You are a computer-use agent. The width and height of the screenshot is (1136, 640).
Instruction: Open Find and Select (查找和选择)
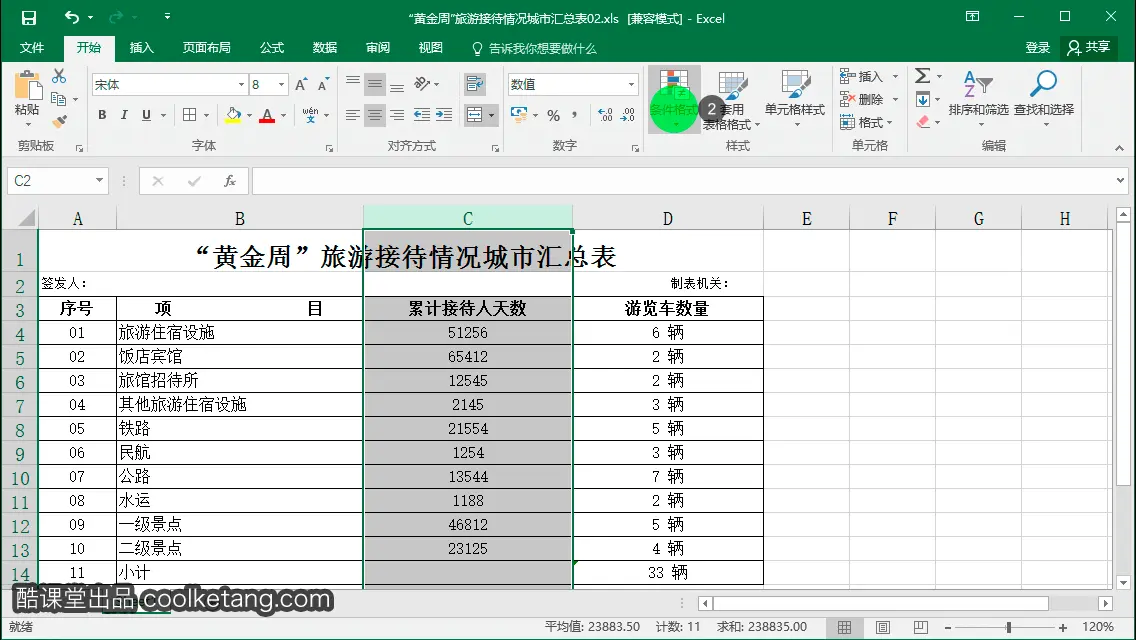click(1043, 98)
